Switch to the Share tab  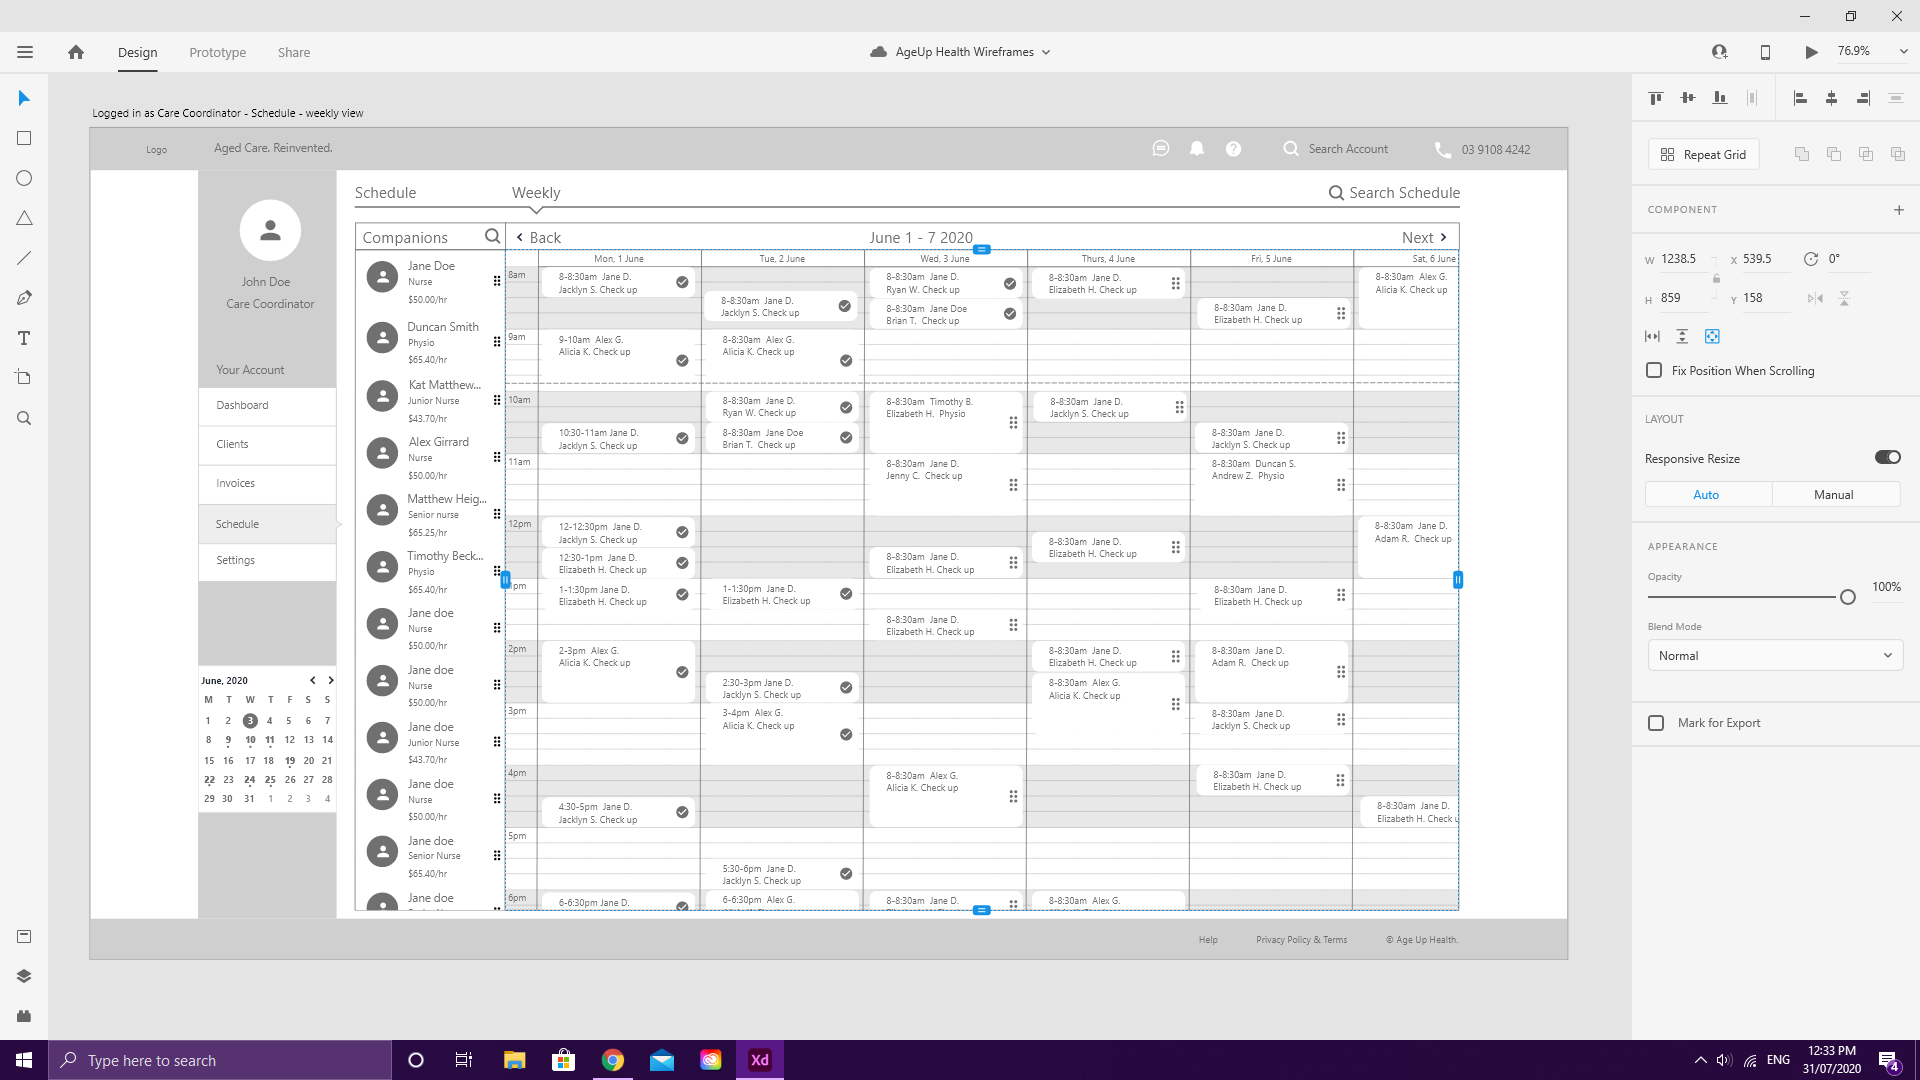(x=293, y=52)
